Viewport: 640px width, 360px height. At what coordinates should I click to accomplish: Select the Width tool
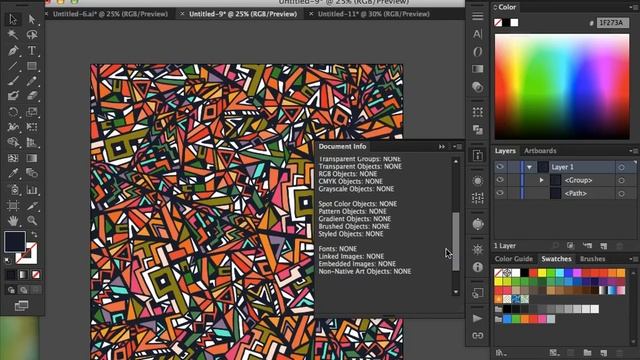tap(13, 127)
